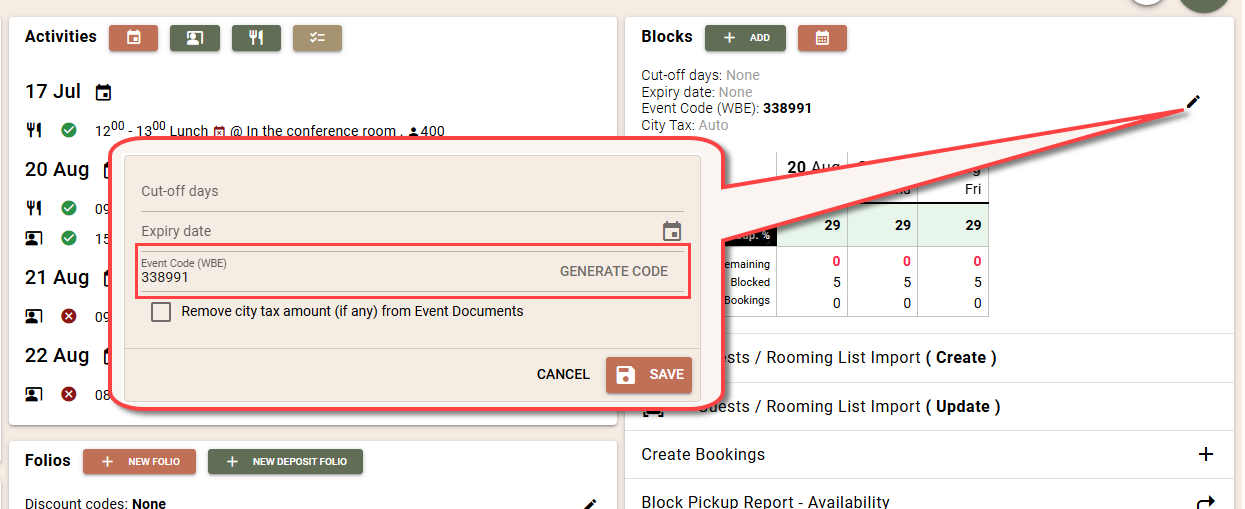Edit Folios discount codes with pencil icon
Viewport: 1245px width, 509px height.
(x=590, y=503)
